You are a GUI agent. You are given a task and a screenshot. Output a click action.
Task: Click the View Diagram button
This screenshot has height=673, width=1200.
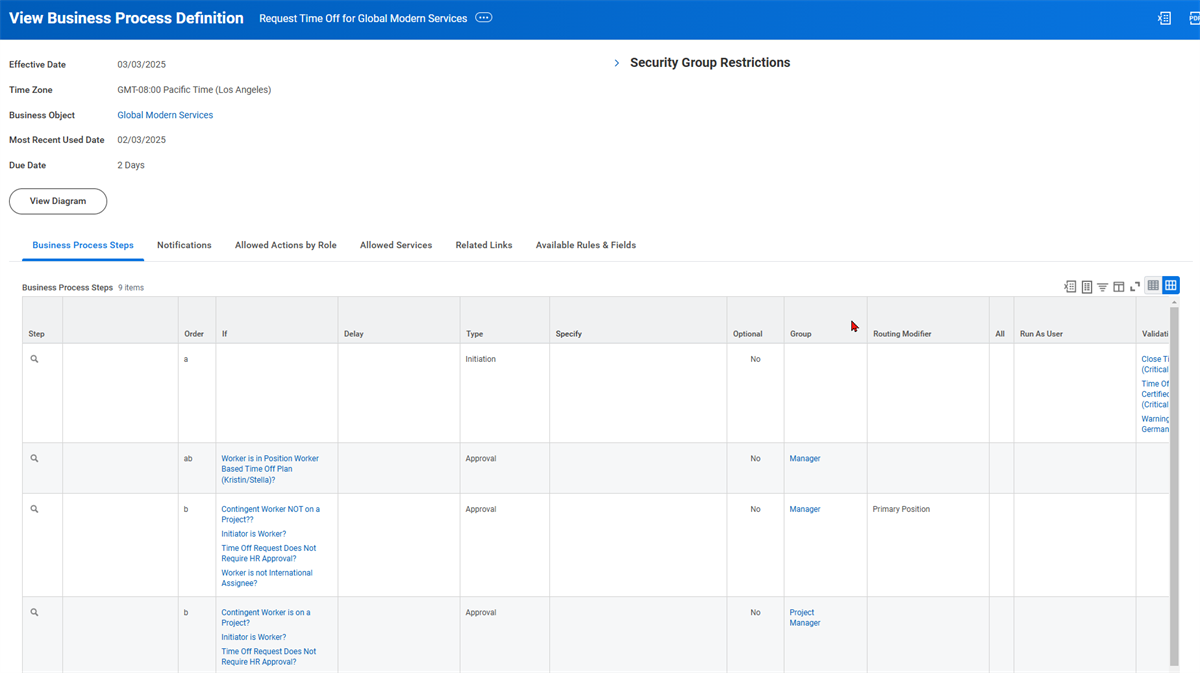58,201
